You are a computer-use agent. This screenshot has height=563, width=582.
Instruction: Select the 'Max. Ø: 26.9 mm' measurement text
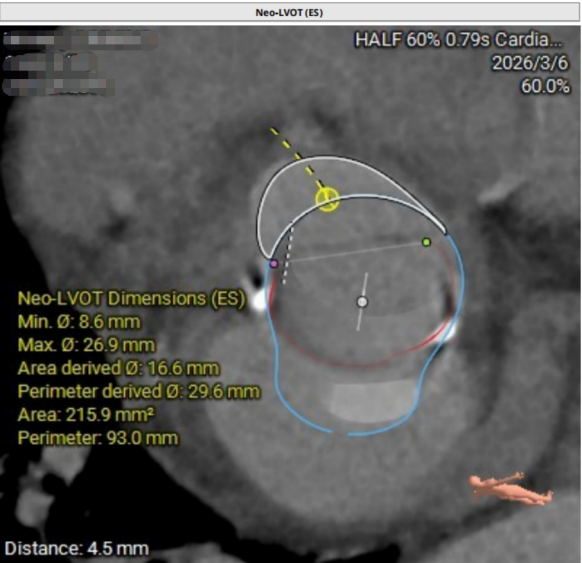pyautogui.click(x=86, y=345)
